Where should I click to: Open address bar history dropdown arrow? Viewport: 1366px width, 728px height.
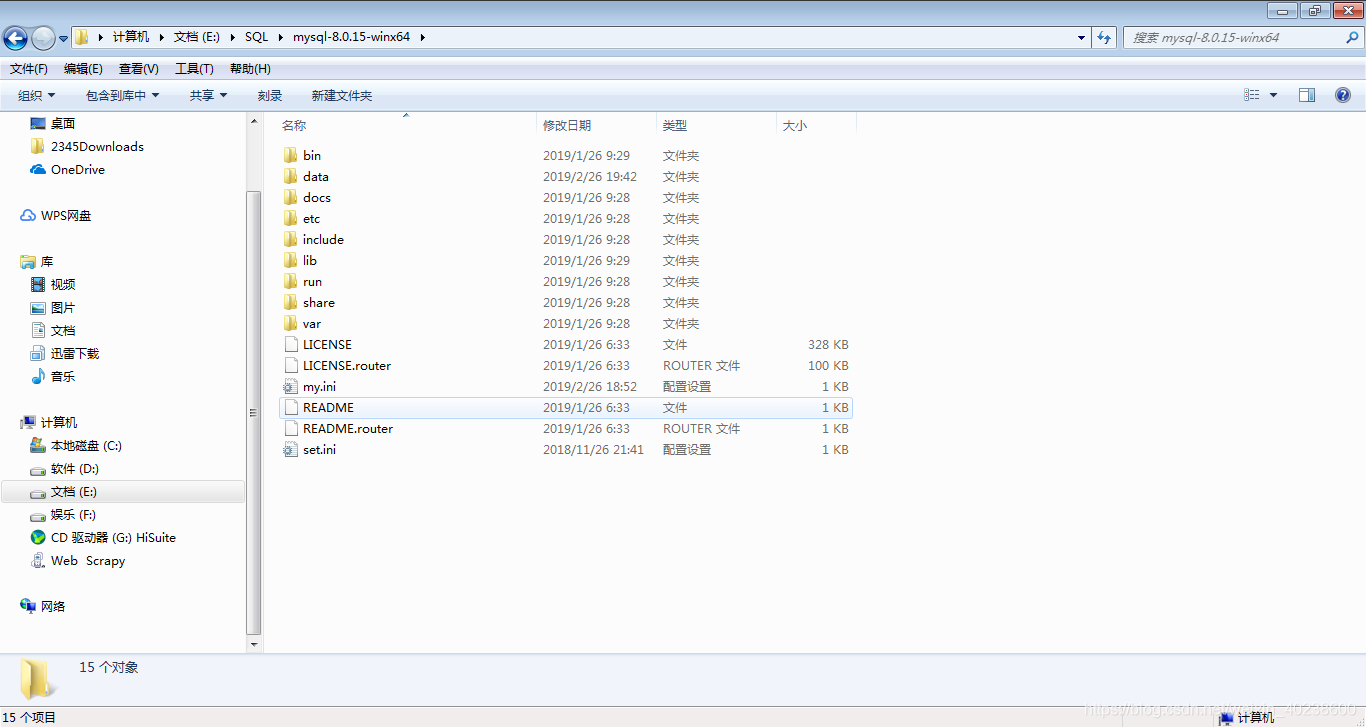point(1082,38)
